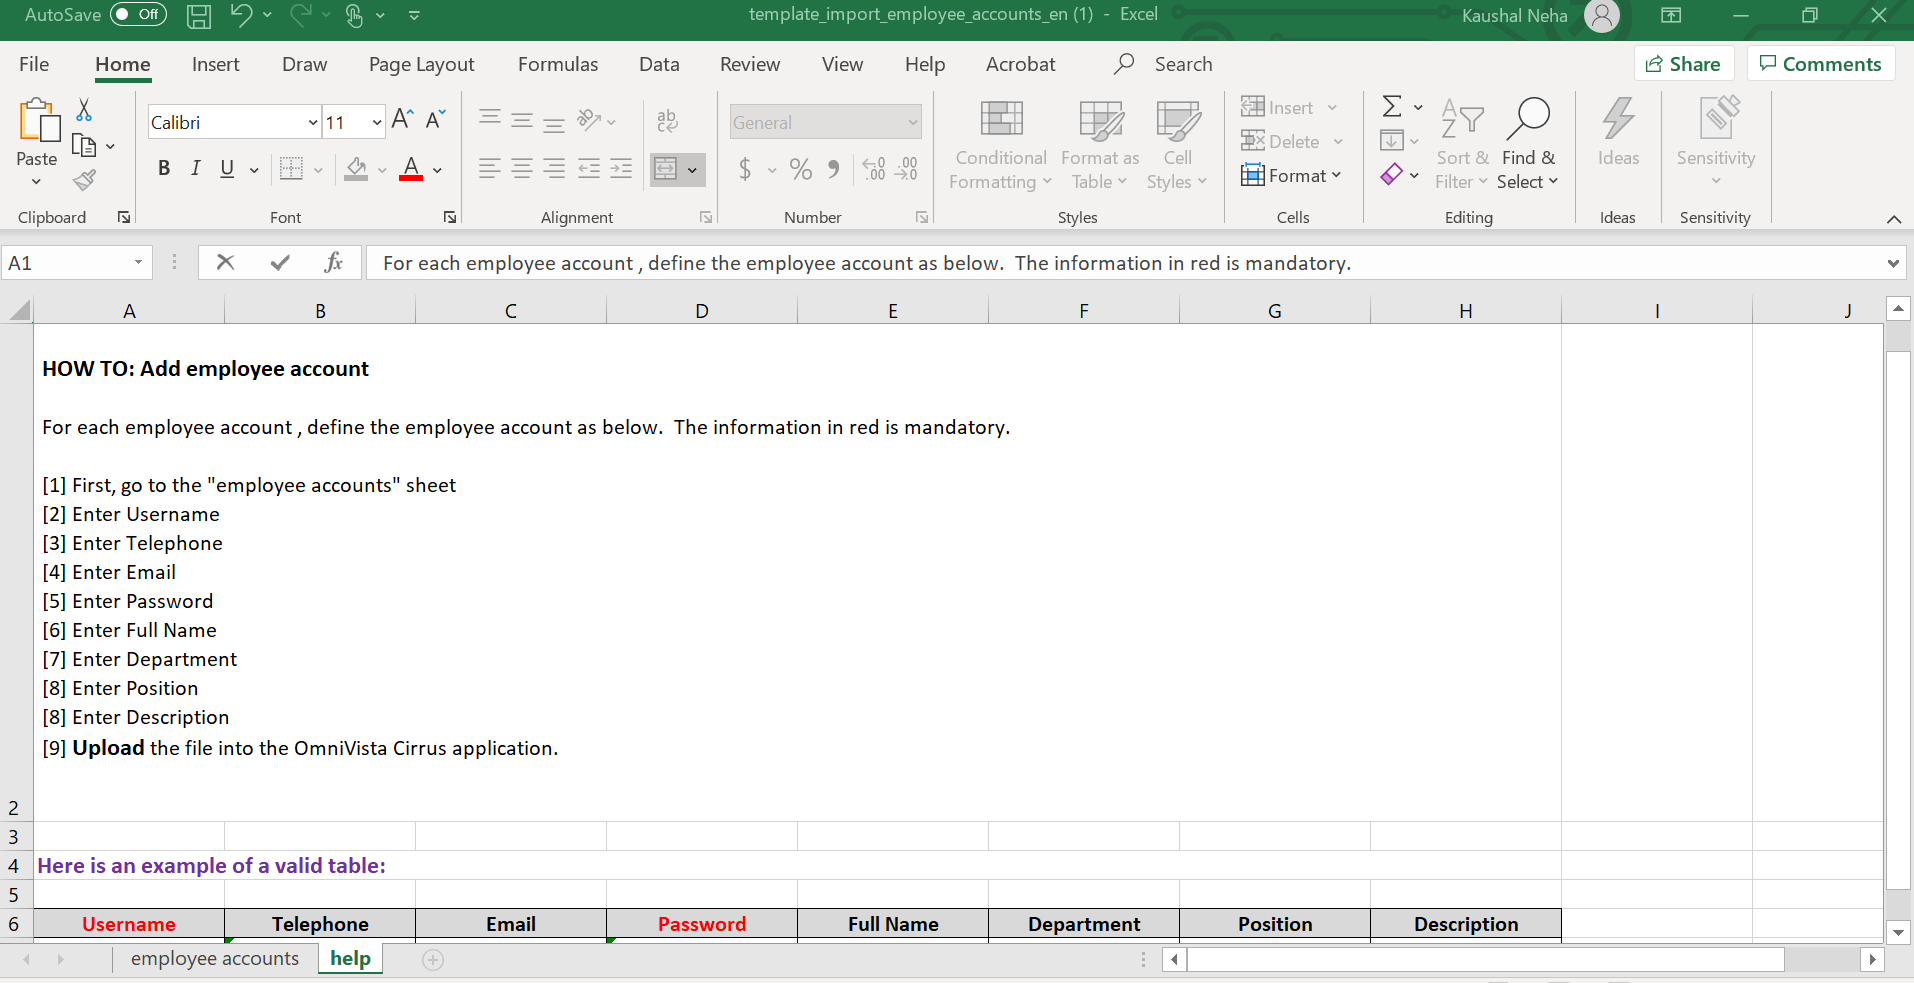Click the Share button
Screen dimensions: 1914x983
pos(1684,64)
